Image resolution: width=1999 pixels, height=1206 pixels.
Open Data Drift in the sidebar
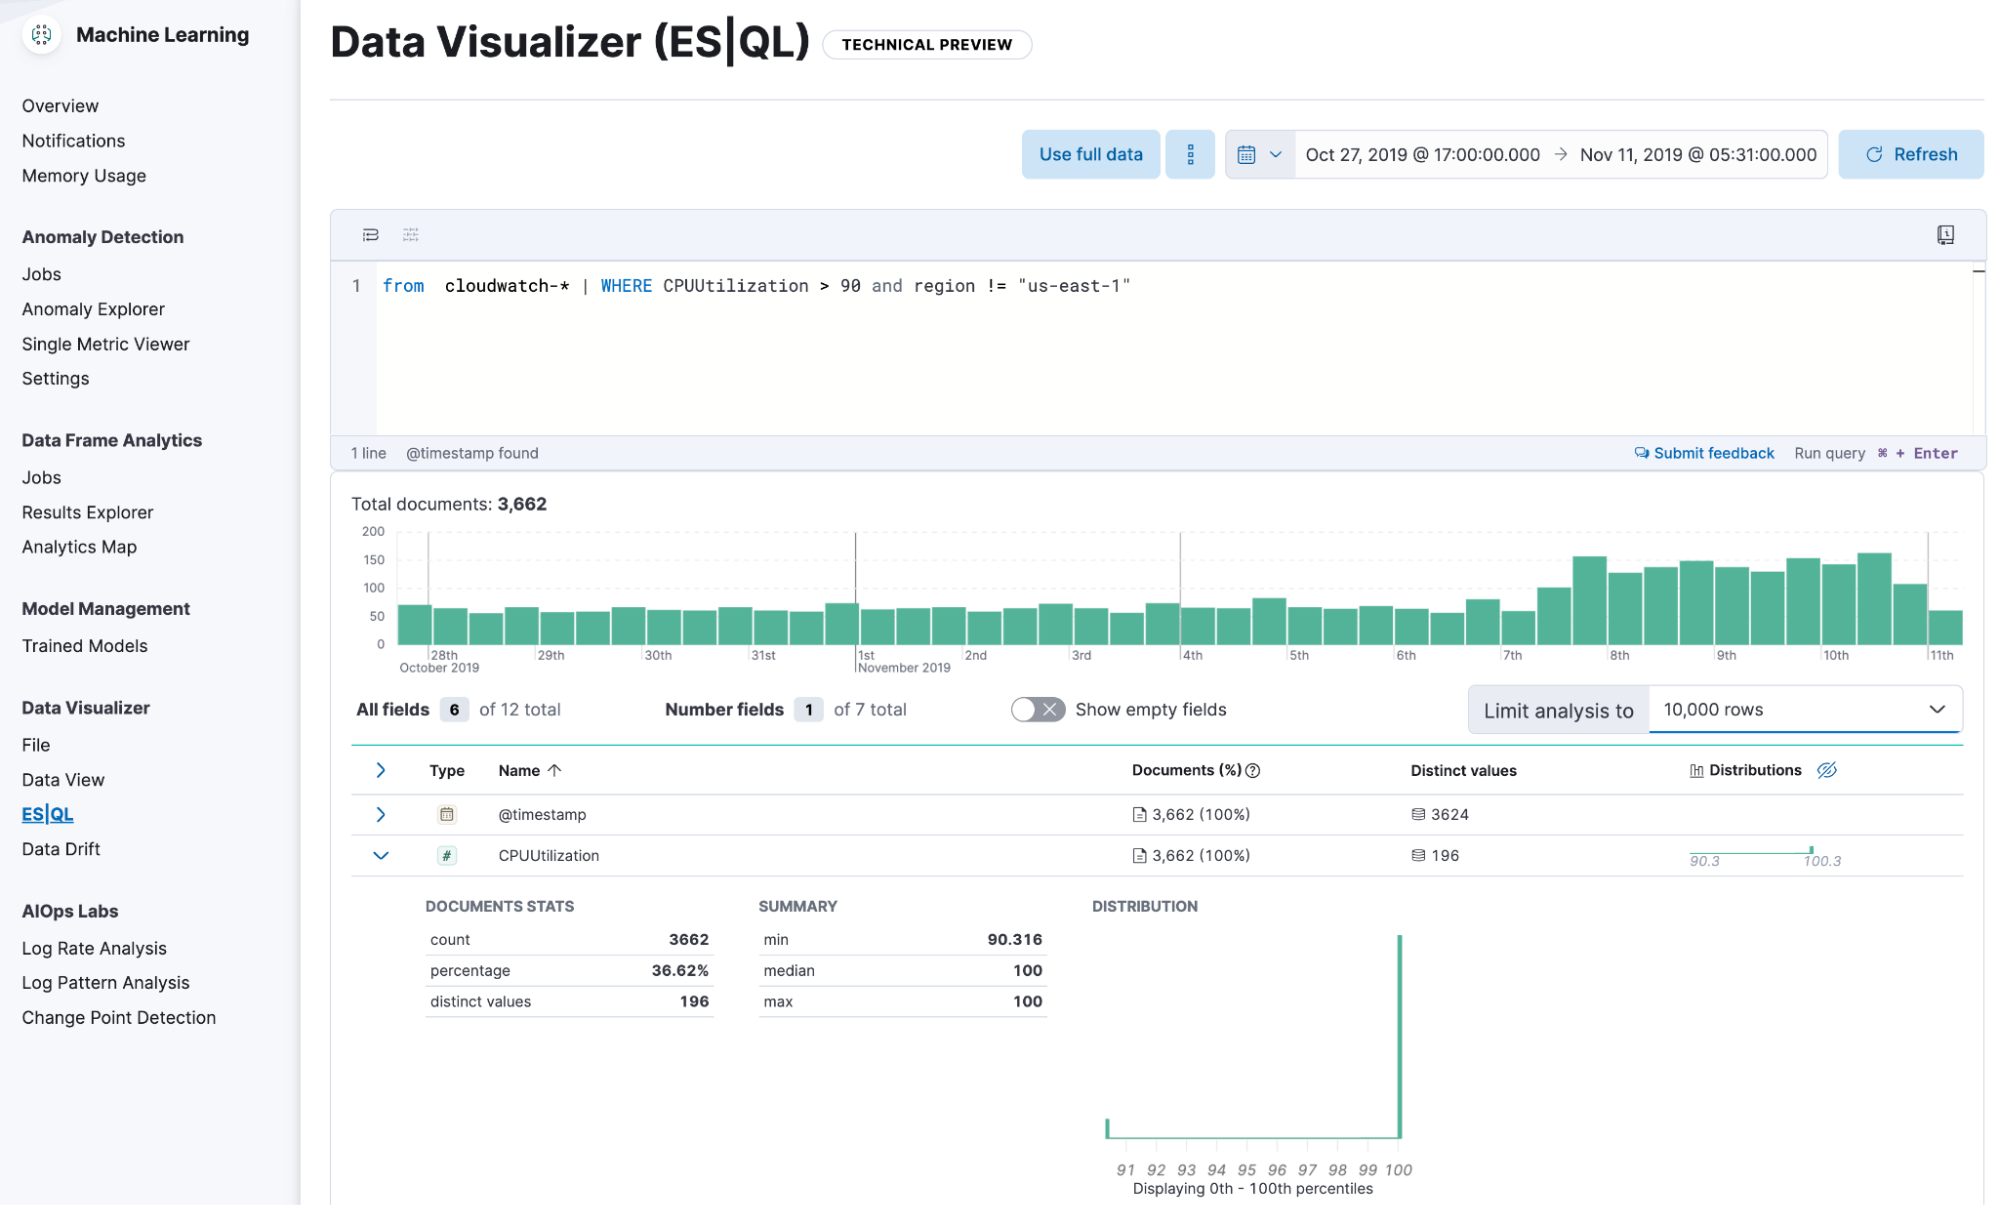tap(61, 849)
